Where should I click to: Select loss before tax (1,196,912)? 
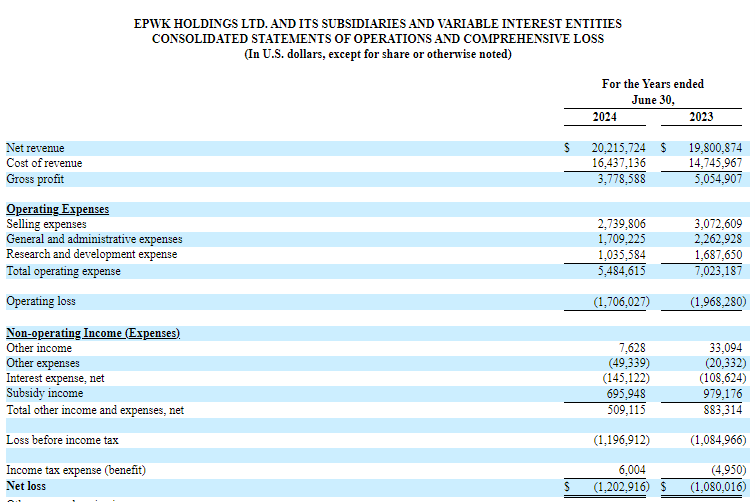coord(621,440)
